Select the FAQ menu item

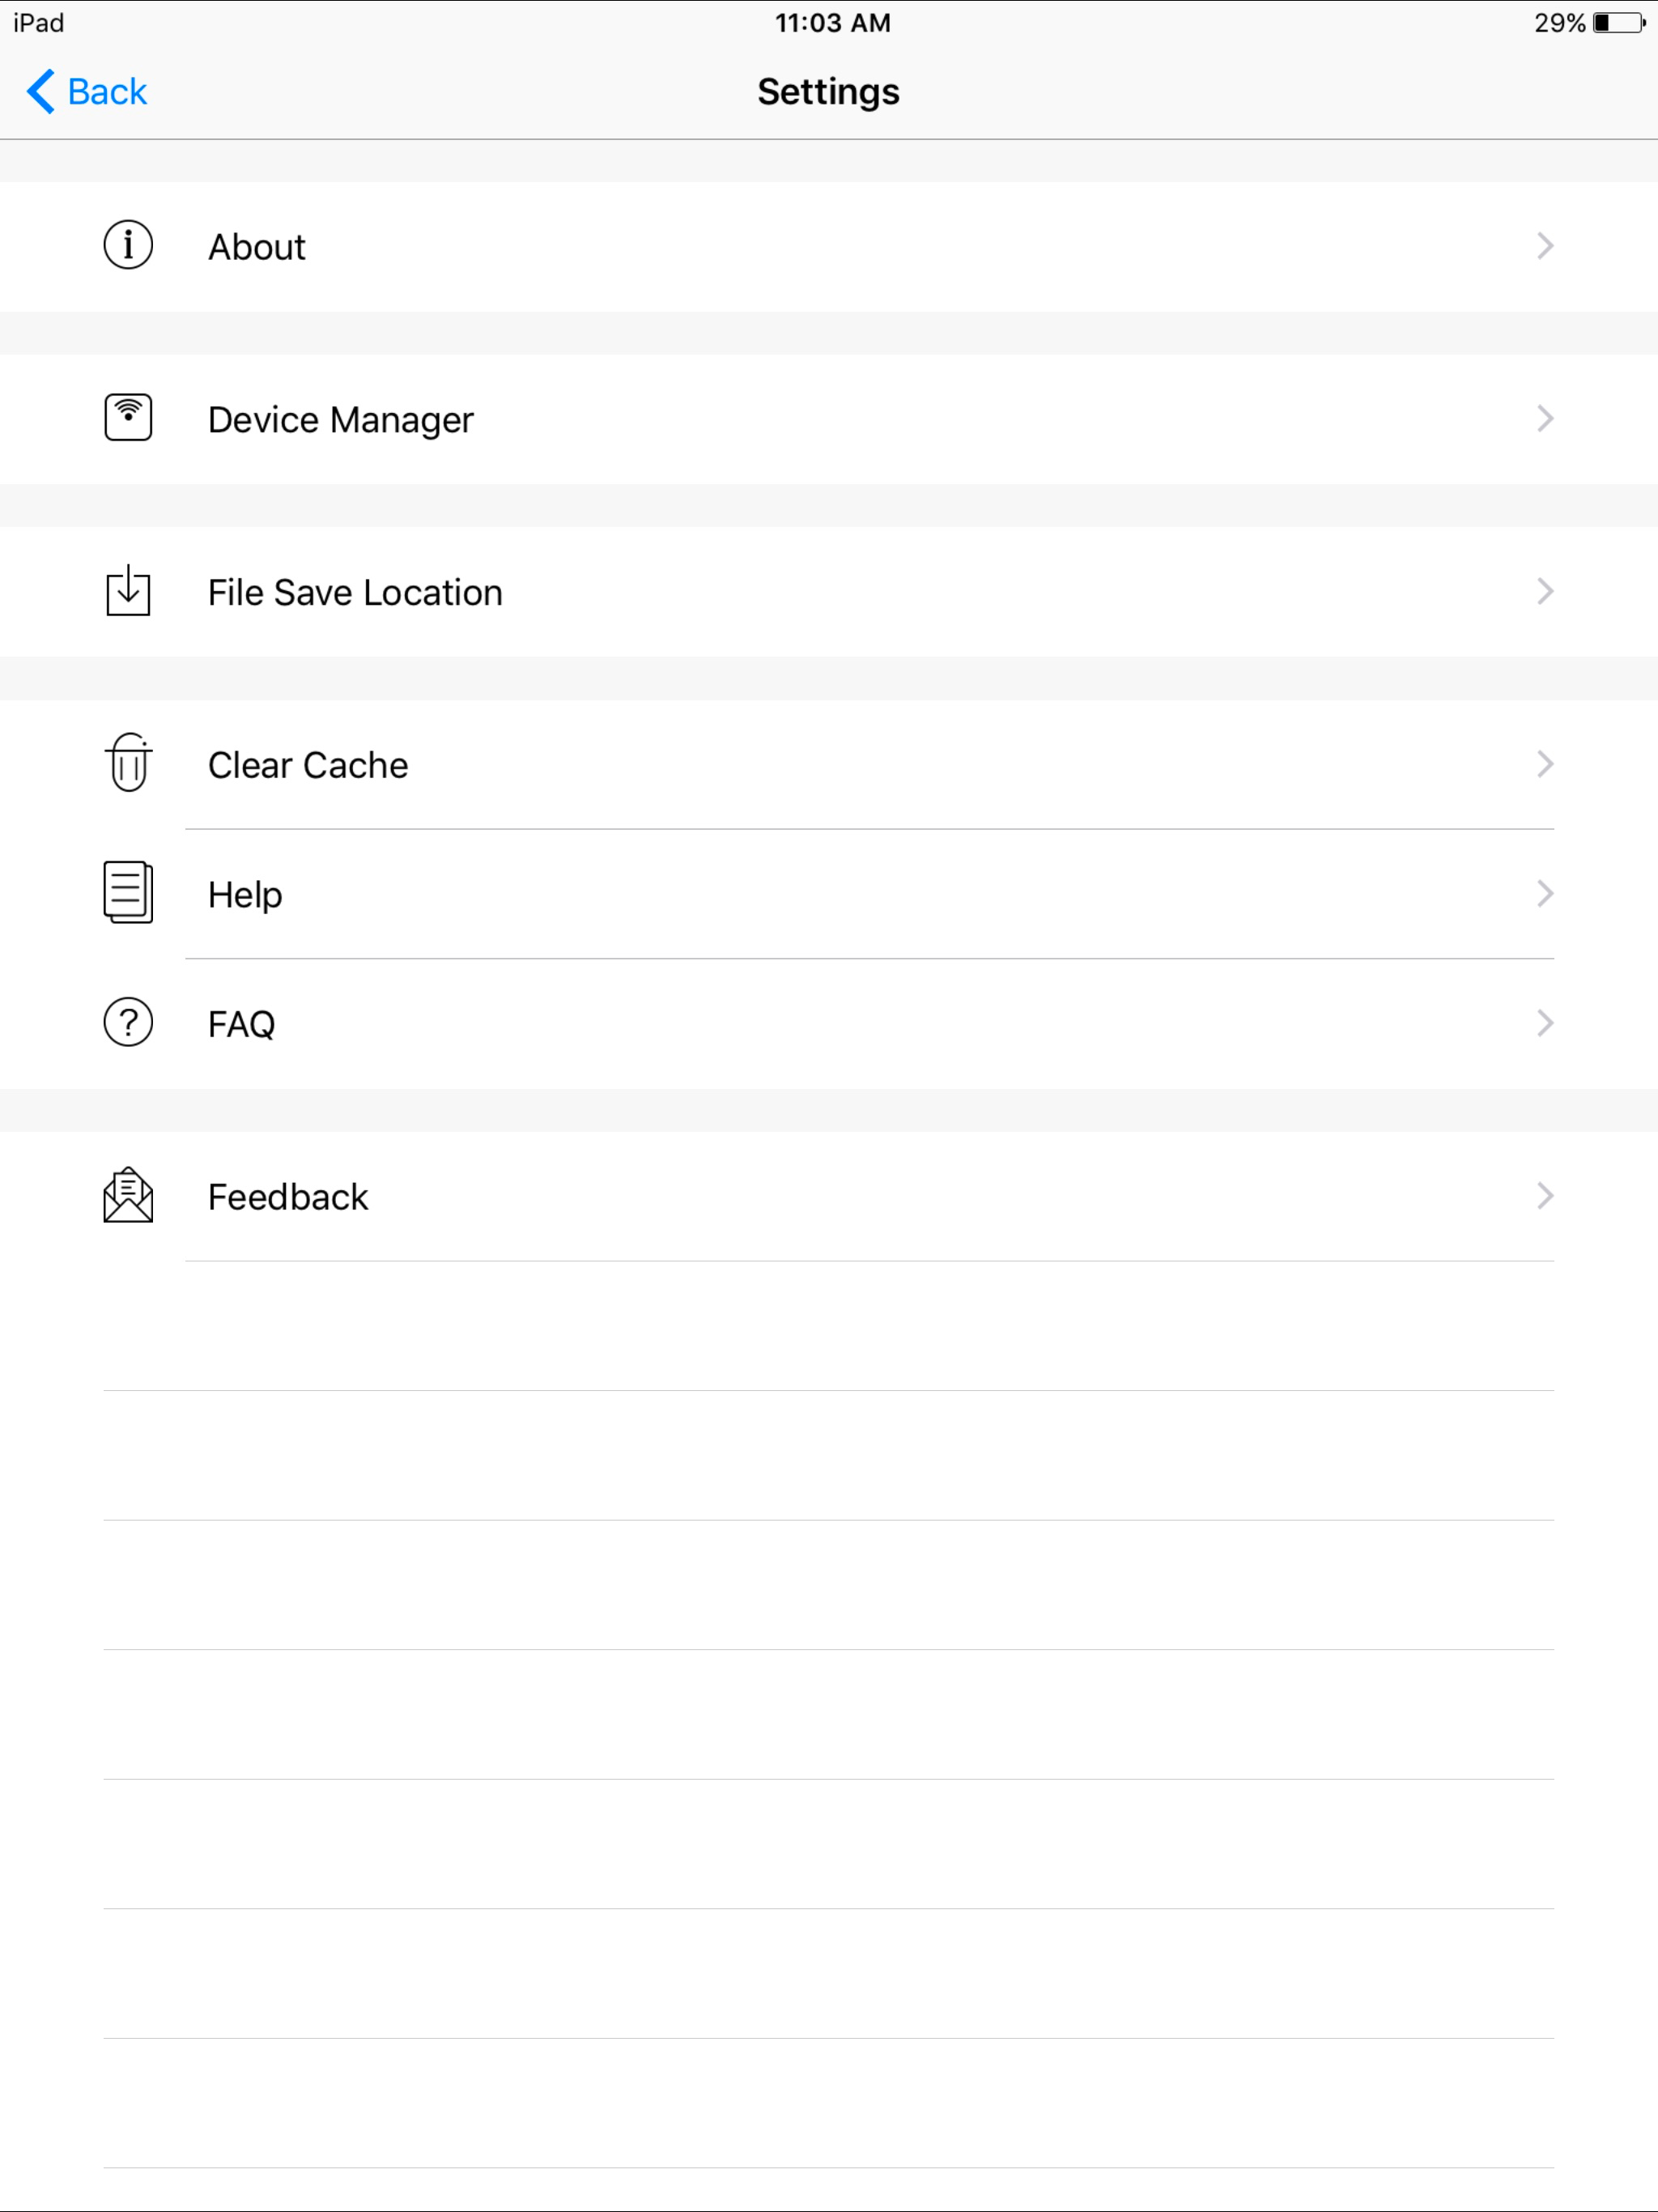(829, 1024)
